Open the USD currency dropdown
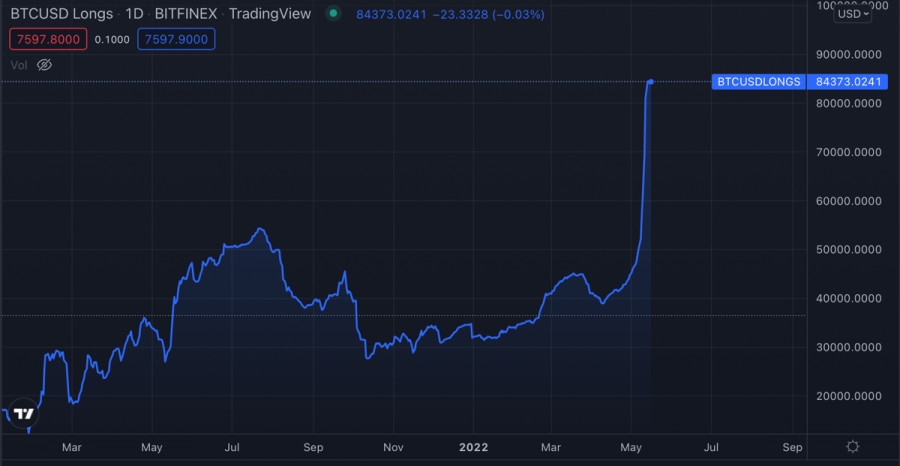Viewport: 900px width, 466px height. (852, 14)
